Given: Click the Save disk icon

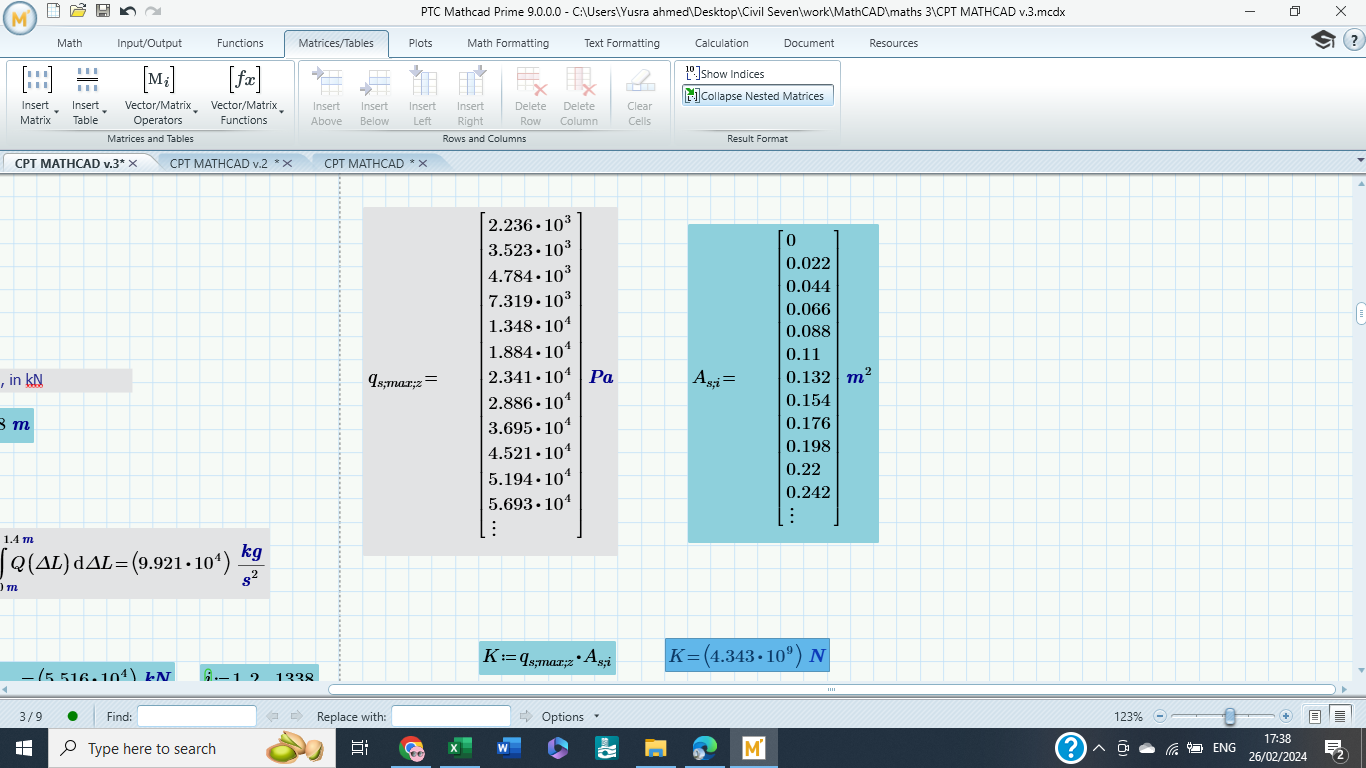Looking at the screenshot, I should coord(102,11).
